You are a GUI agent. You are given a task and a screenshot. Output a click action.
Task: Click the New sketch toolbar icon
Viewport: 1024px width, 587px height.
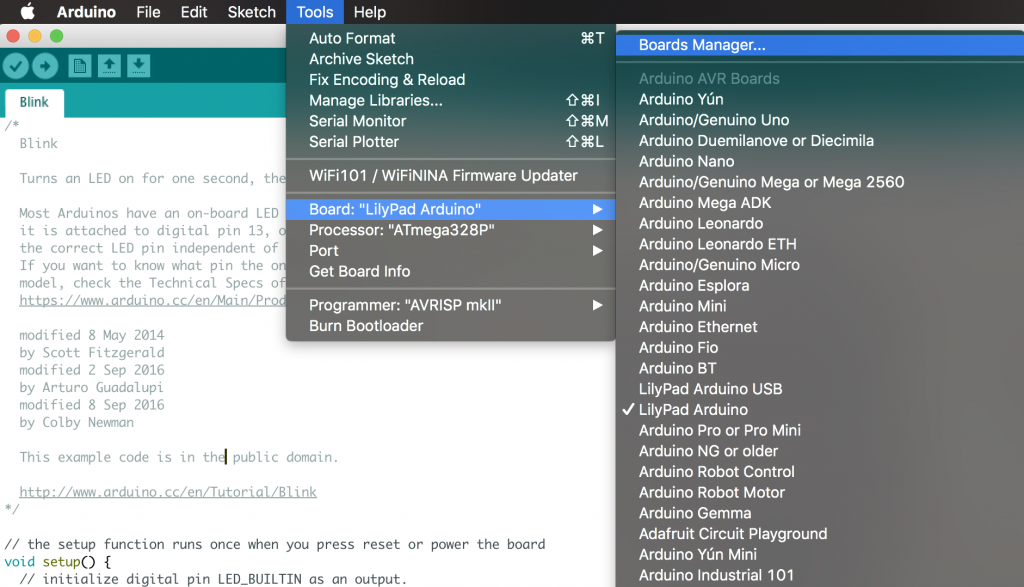pyautogui.click(x=80, y=66)
